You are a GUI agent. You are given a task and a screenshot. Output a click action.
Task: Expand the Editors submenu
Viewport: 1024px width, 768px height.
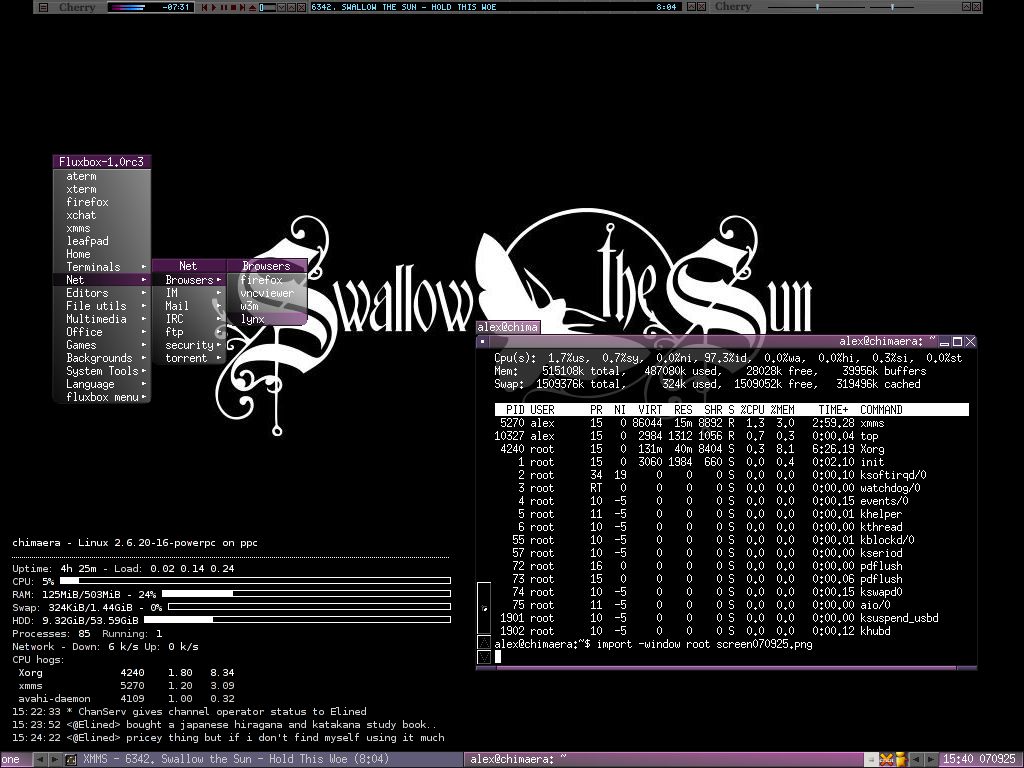(102, 293)
